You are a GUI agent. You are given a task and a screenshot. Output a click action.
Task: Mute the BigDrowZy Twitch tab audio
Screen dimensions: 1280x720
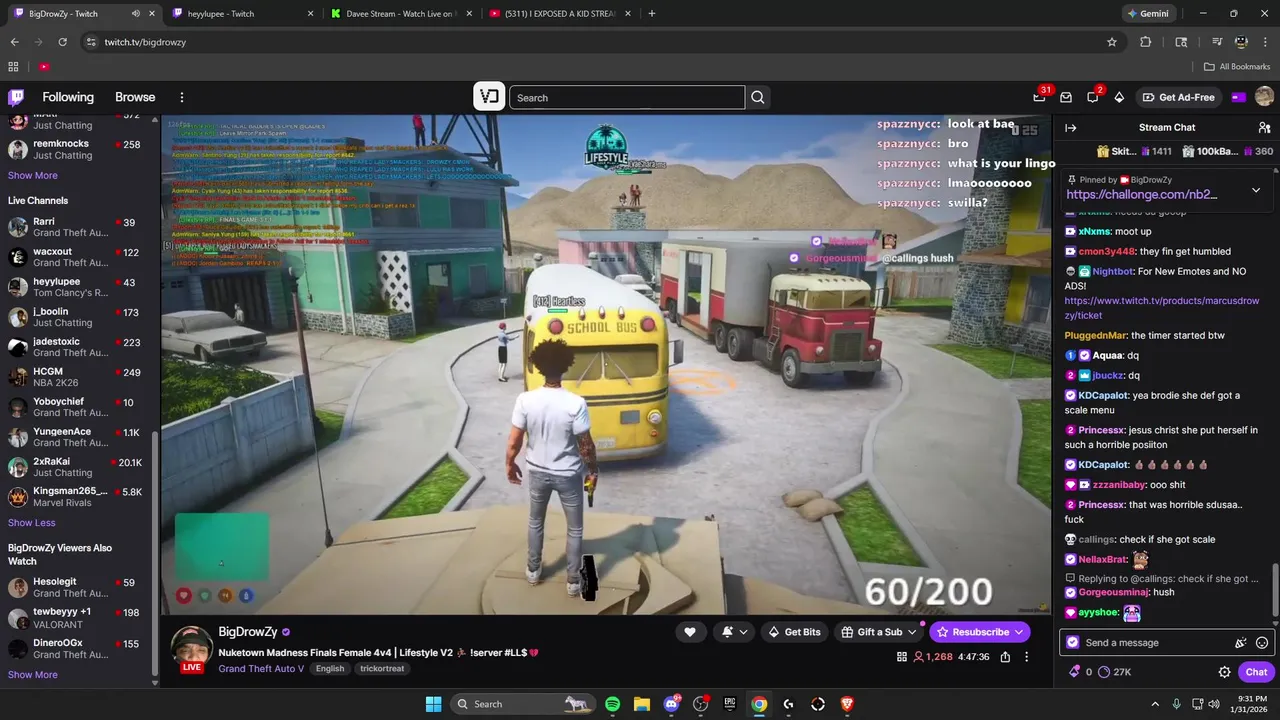[x=136, y=14]
